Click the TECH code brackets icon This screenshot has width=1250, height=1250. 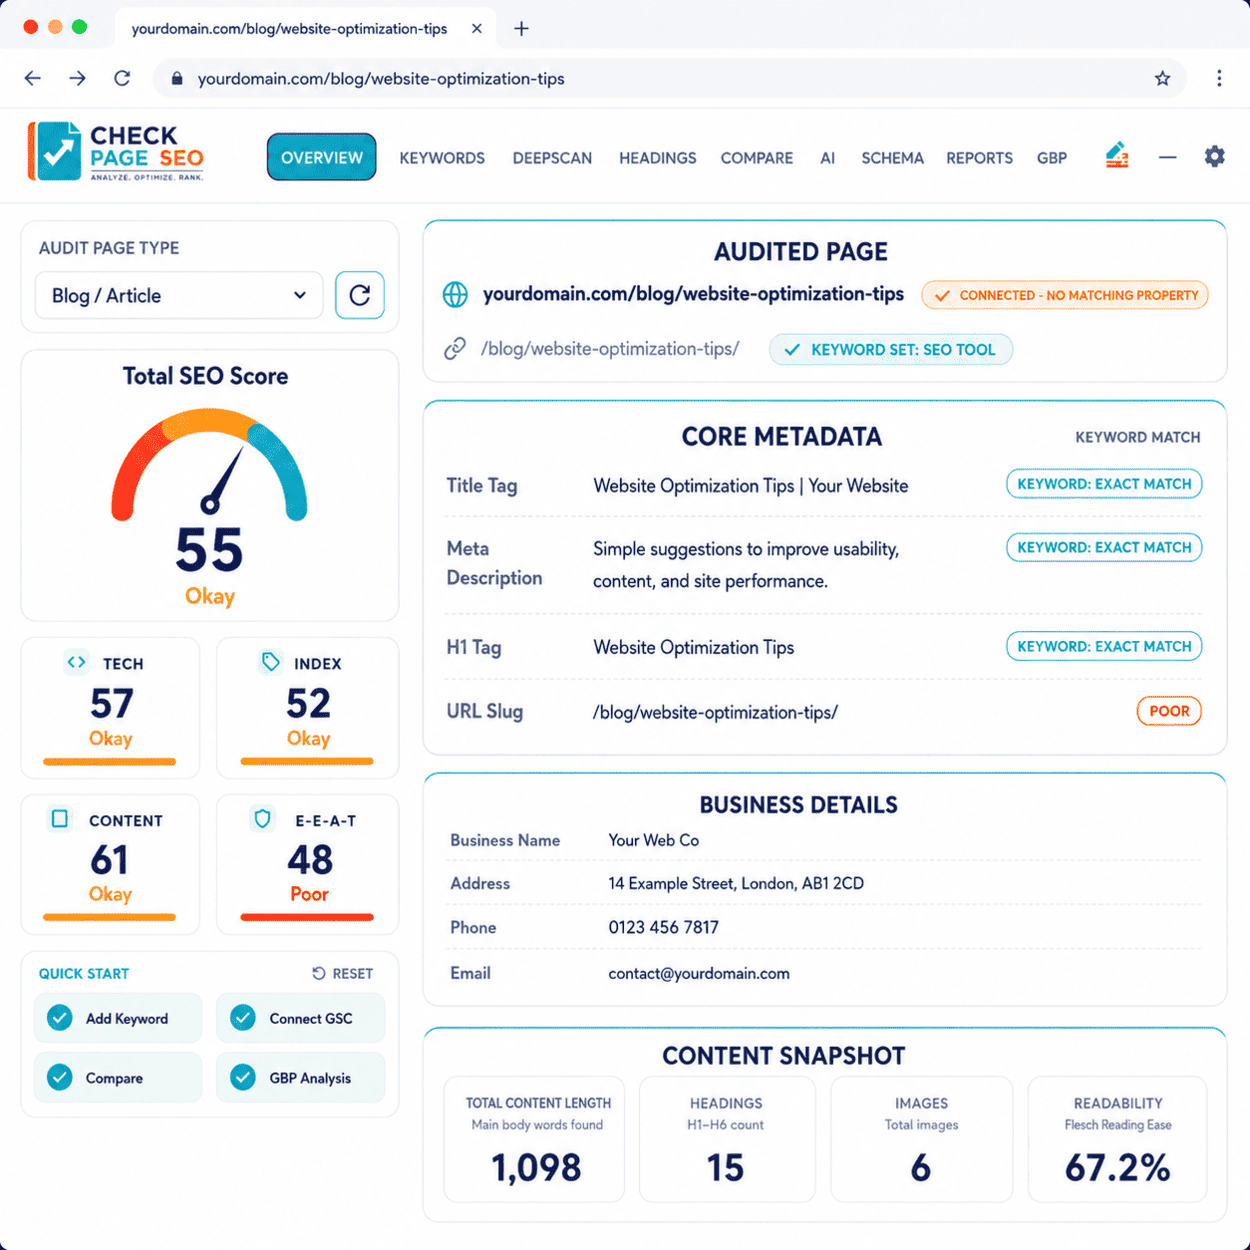click(76, 661)
